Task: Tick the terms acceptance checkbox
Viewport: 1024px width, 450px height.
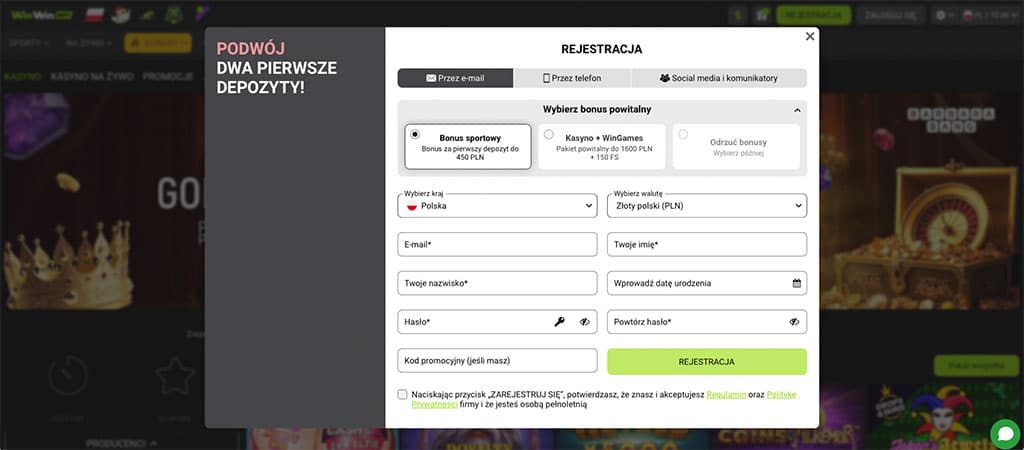Action: (402, 395)
